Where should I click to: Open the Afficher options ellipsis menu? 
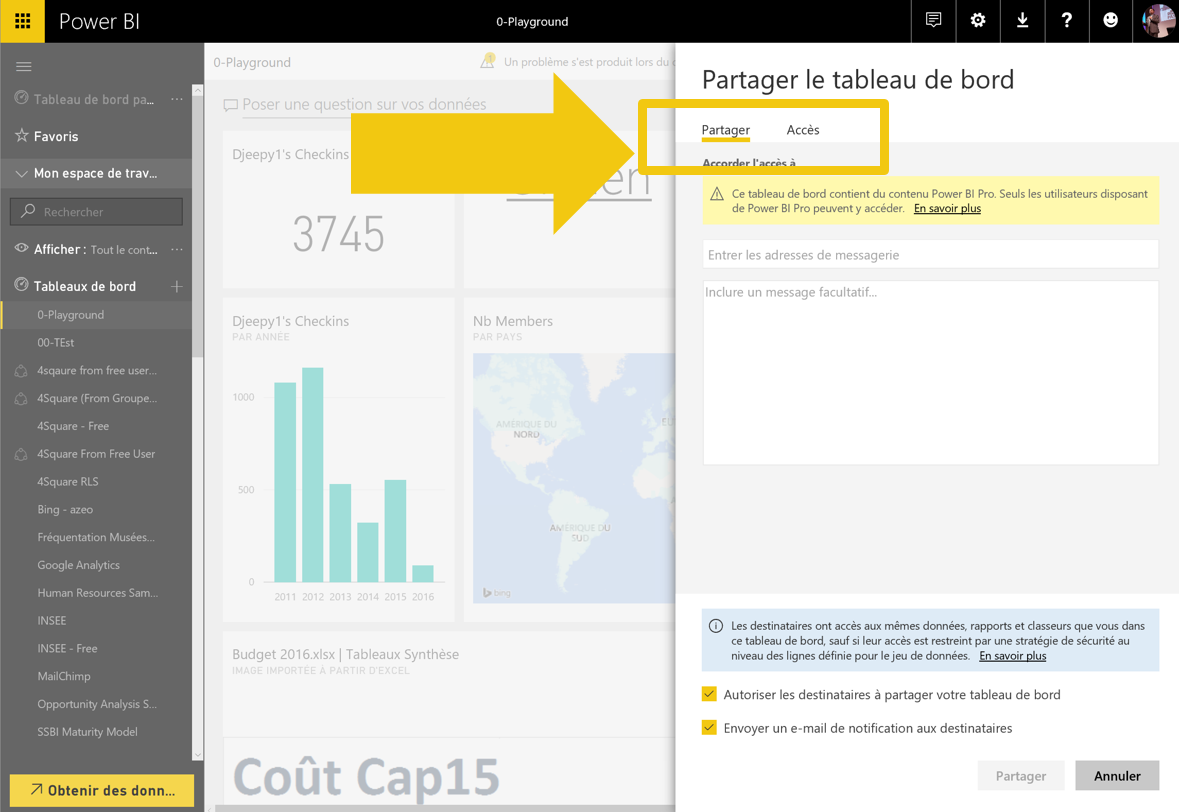(177, 249)
